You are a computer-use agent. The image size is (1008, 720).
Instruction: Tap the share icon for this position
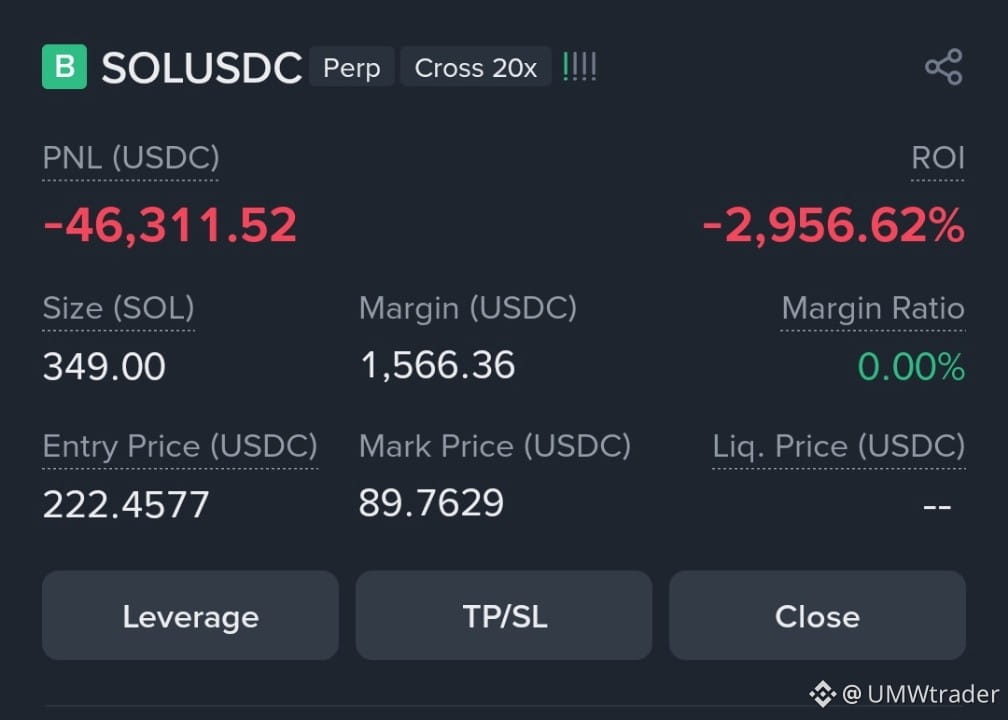pyautogui.click(x=944, y=67)
